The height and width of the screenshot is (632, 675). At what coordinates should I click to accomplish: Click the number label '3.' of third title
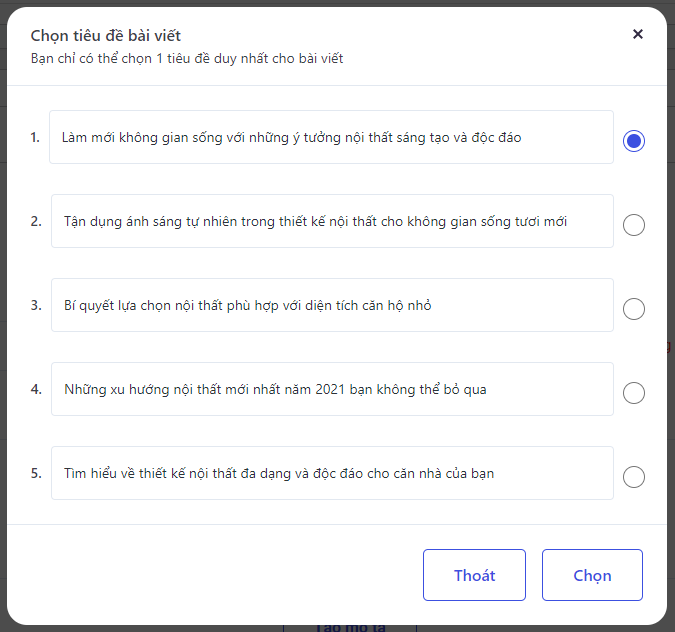[36, 305]
